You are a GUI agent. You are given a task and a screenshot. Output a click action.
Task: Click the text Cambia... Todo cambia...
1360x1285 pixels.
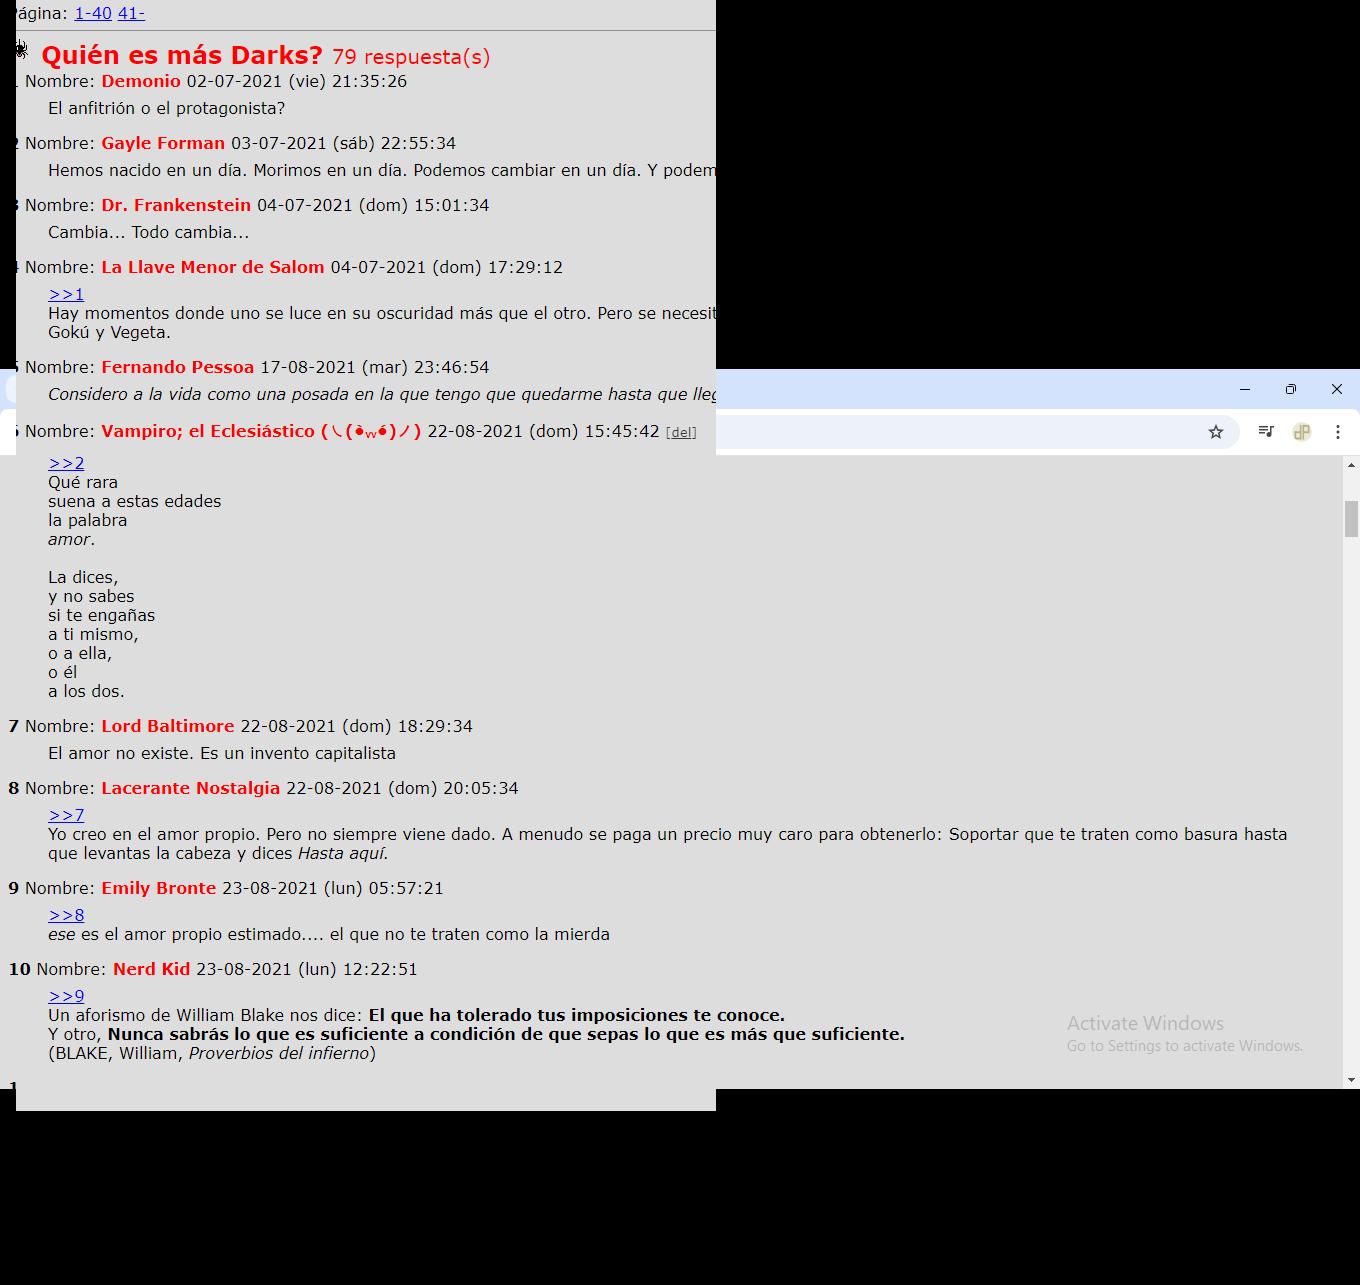coord(148,232)
